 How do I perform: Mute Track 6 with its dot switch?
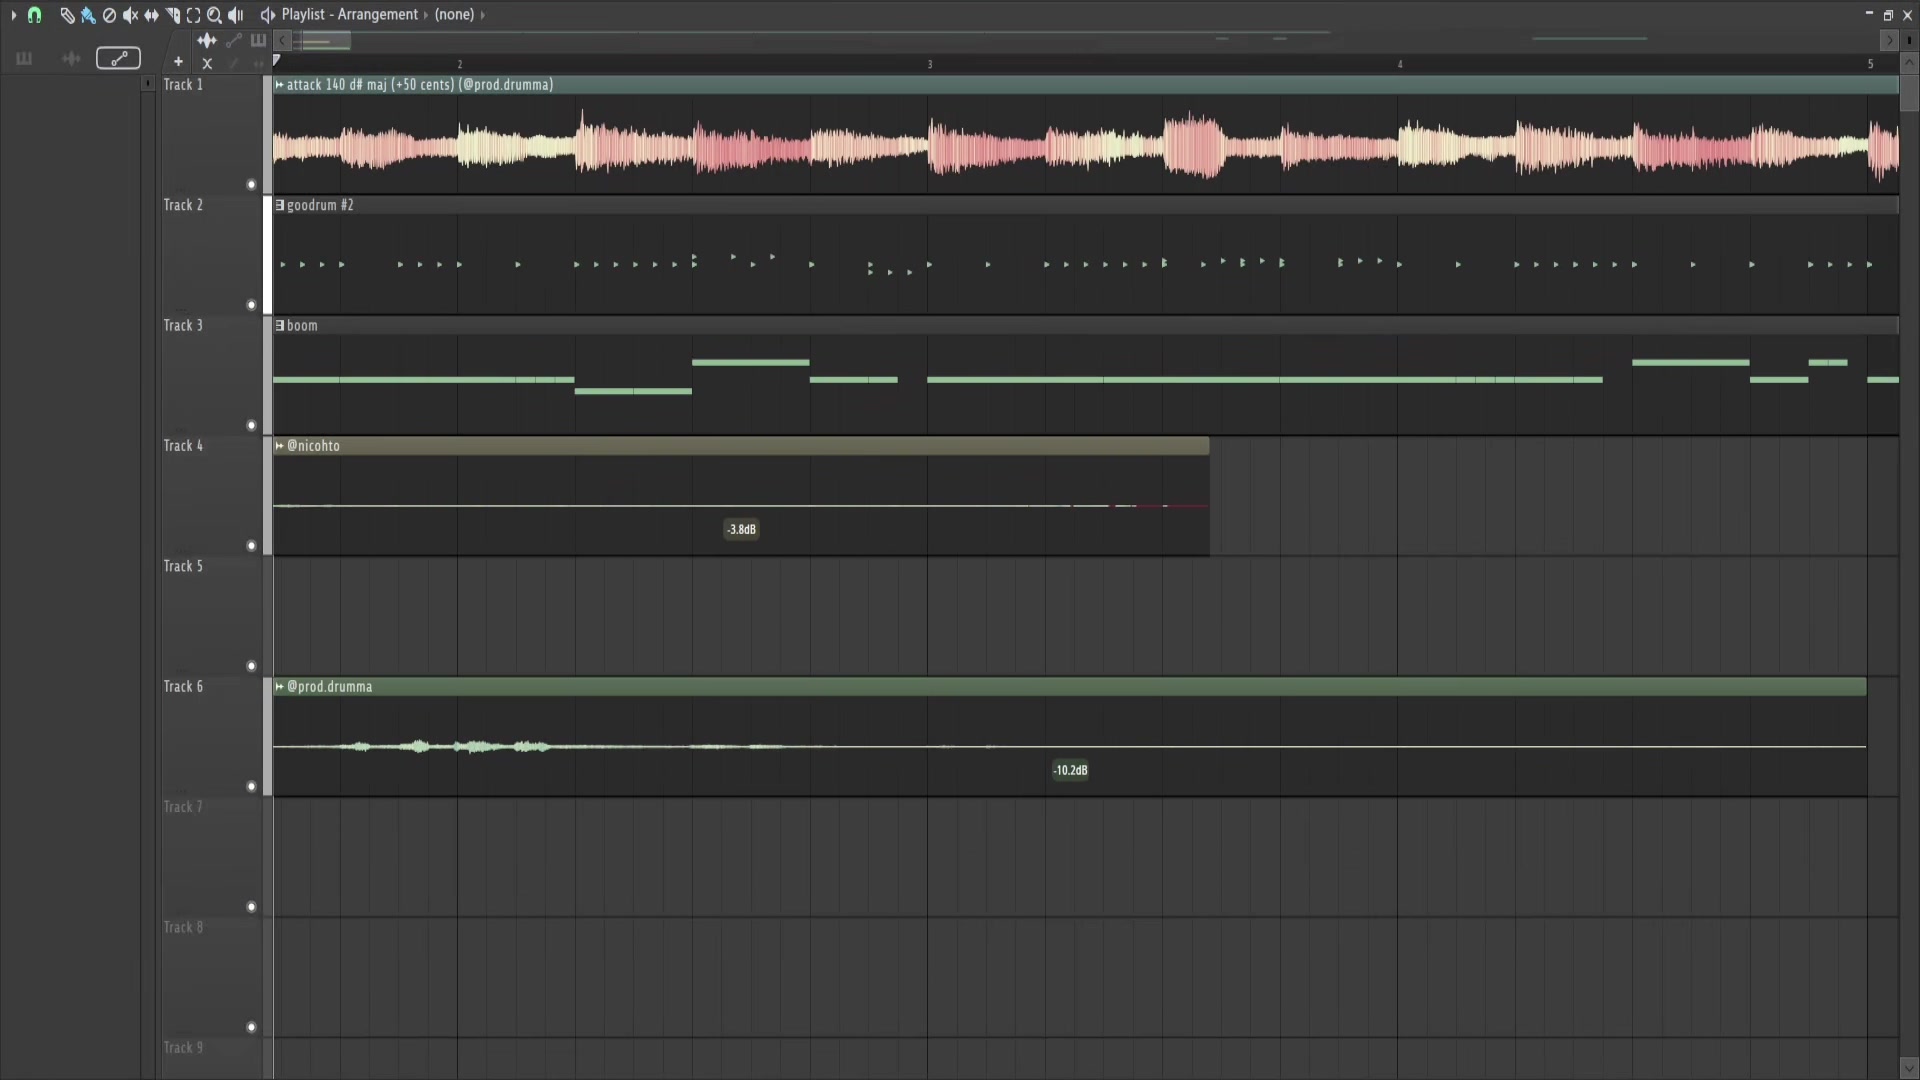click(x=251, y=787)
